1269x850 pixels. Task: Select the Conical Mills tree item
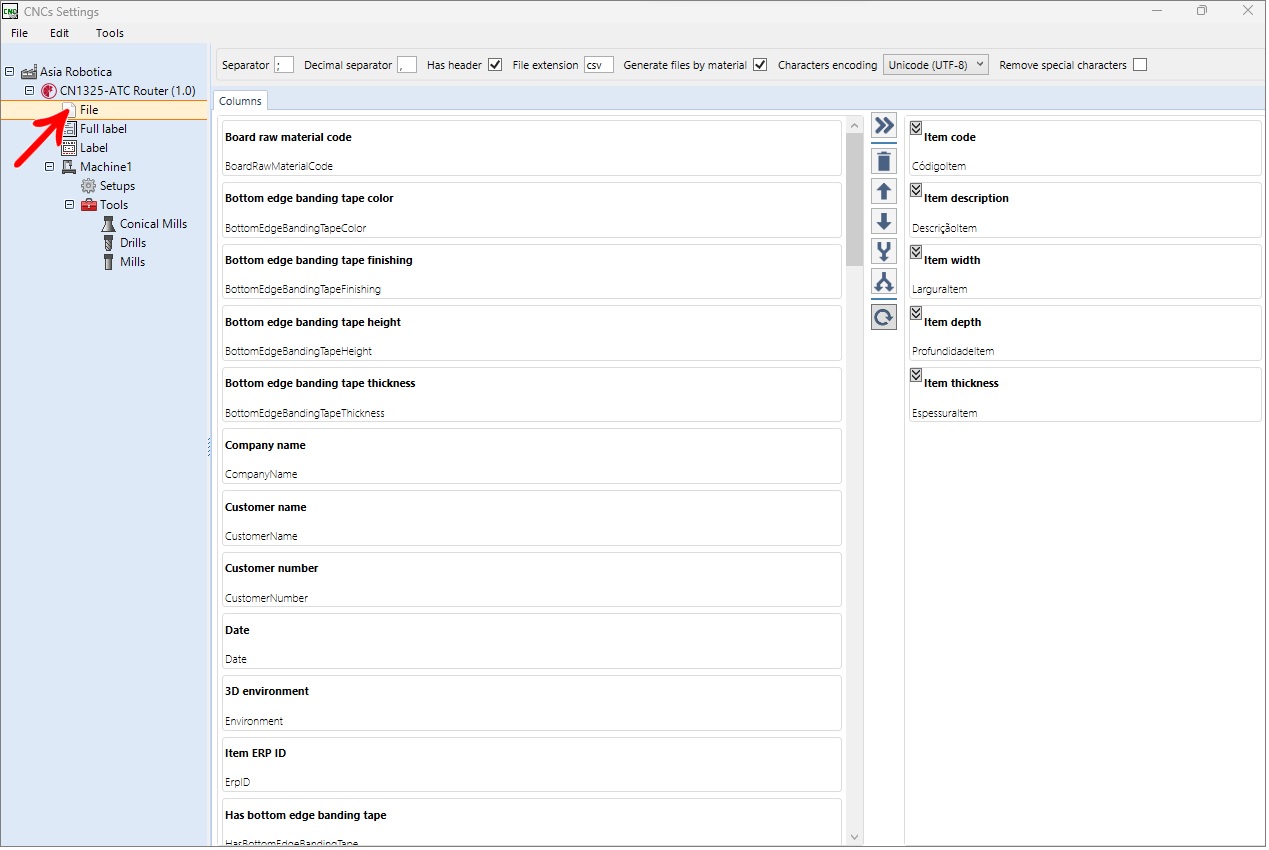(153, 224)
